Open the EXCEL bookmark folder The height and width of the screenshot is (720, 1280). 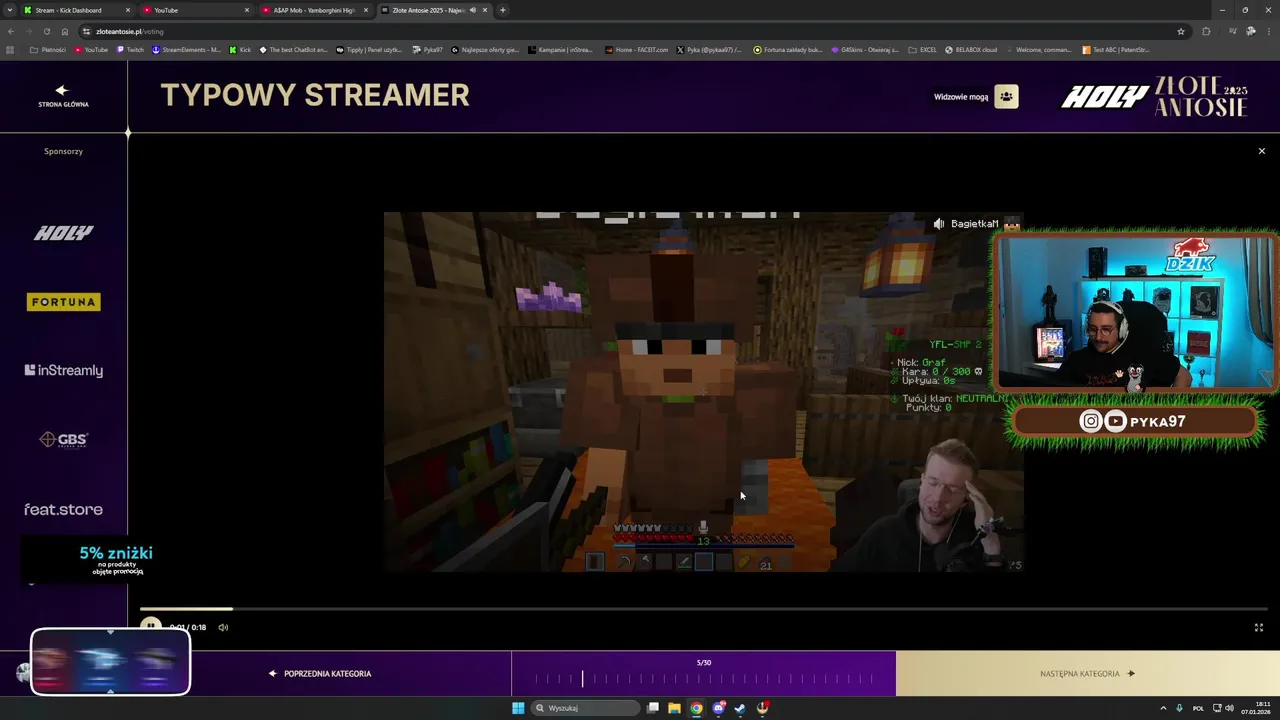click(x=922, y=49)
